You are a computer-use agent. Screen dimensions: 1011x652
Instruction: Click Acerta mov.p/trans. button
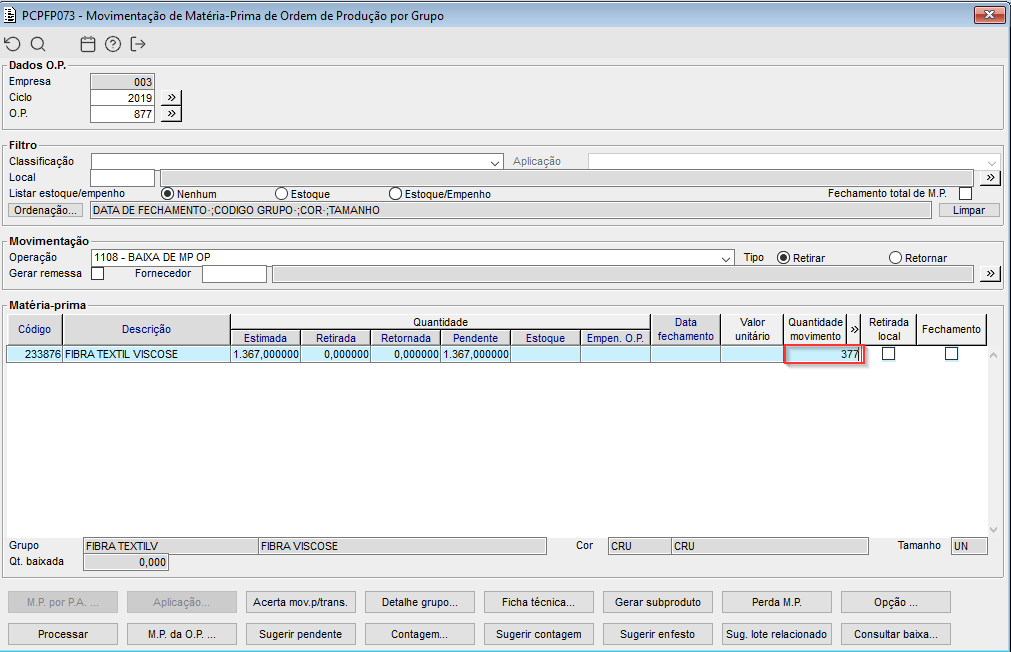(300, 602)
